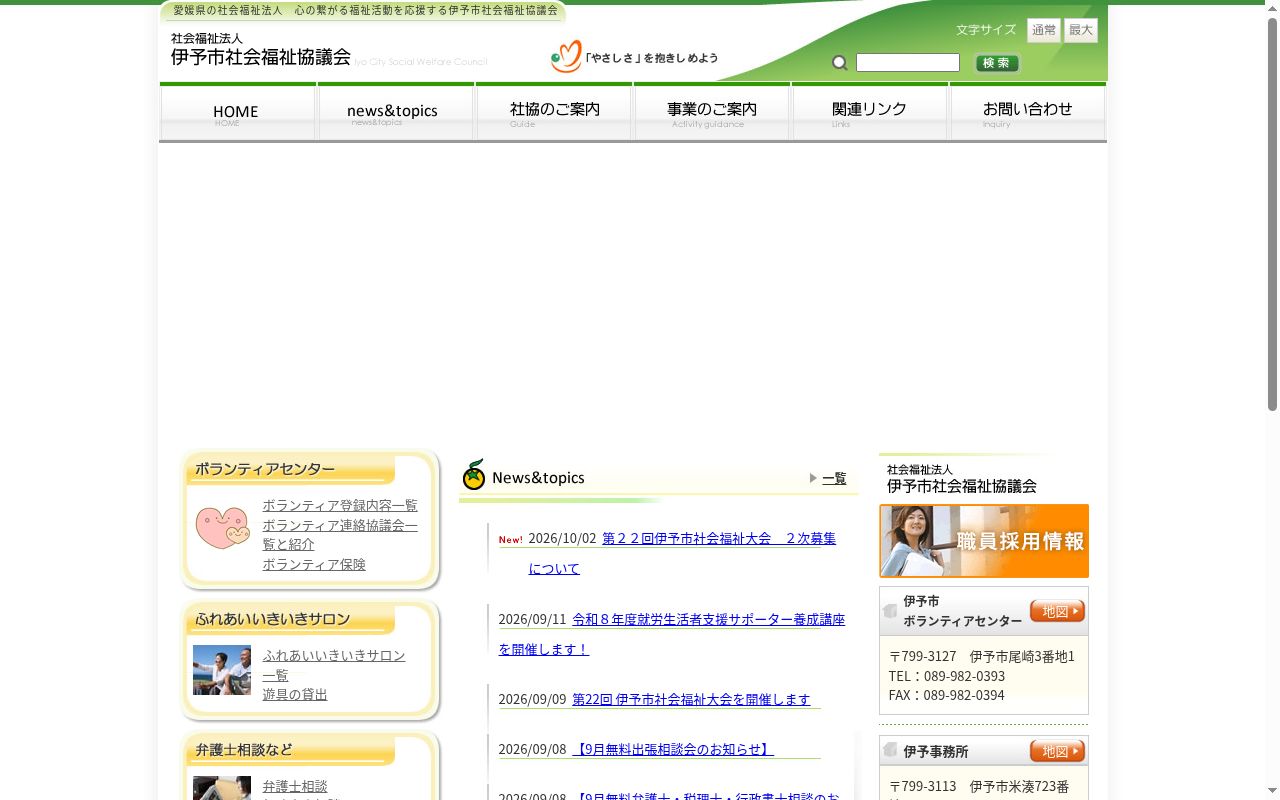
Task: View the News&topics 一覧 list link
Action: point(834,478)
